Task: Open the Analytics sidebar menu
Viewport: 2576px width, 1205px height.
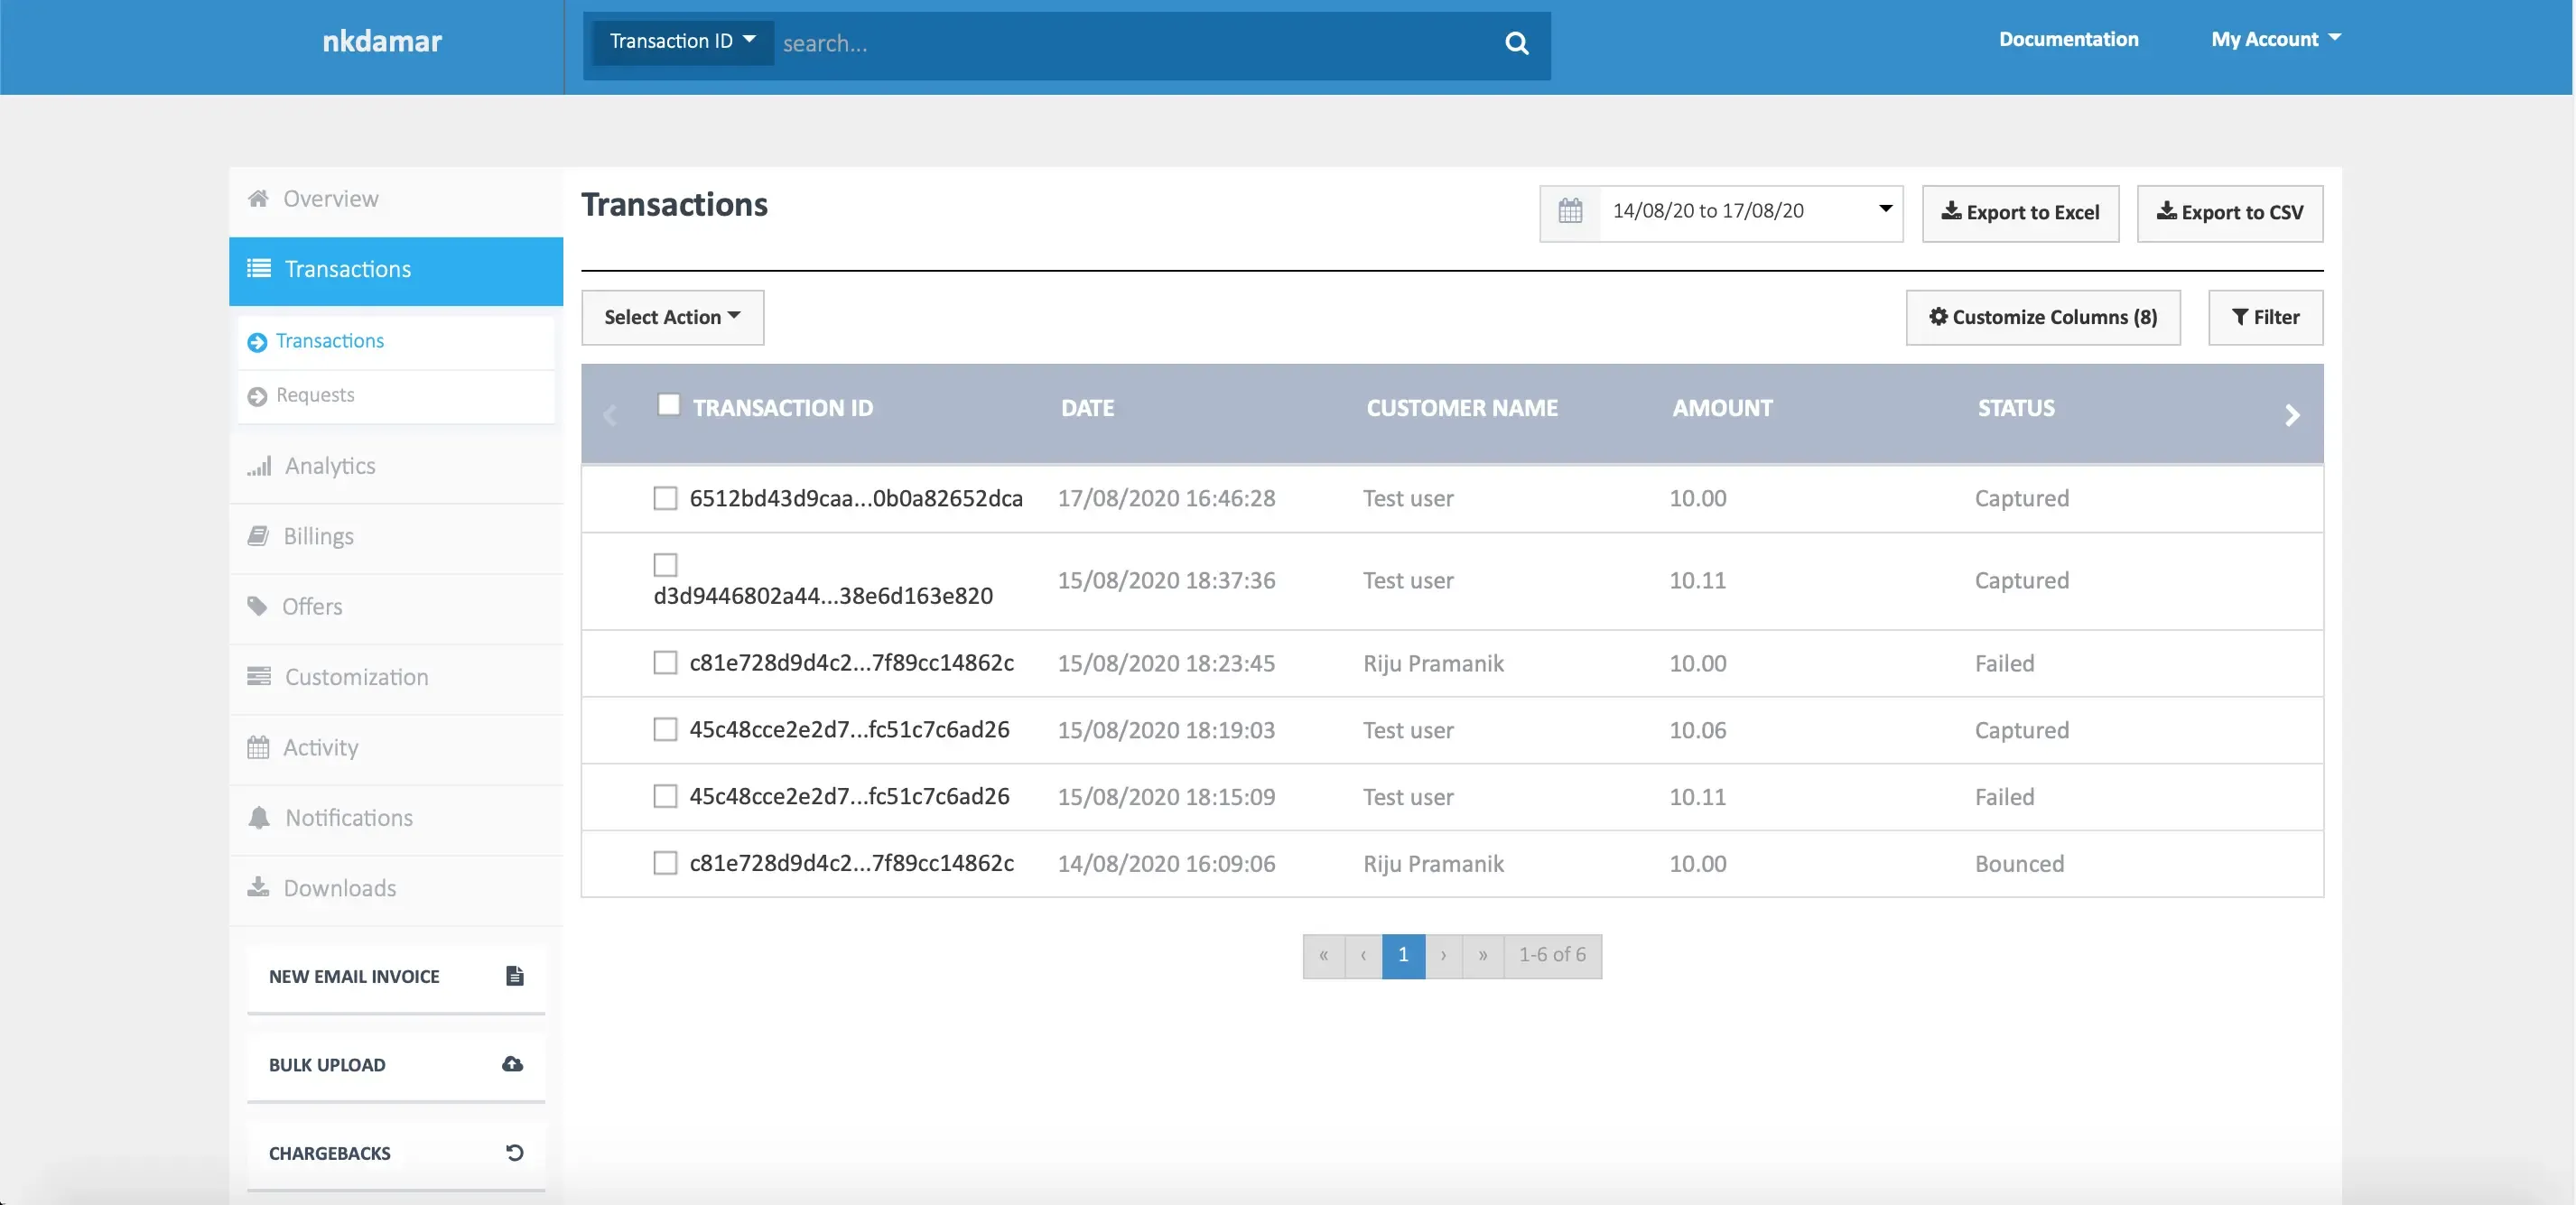Action: tap(329, 466)
